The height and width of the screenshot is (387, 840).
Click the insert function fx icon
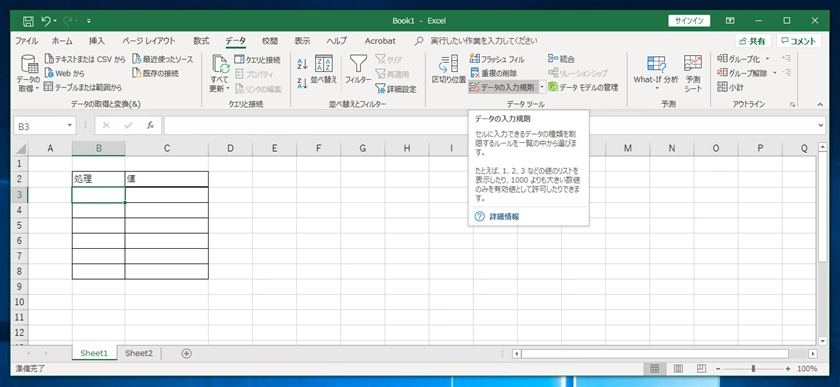tap(151, 125)
